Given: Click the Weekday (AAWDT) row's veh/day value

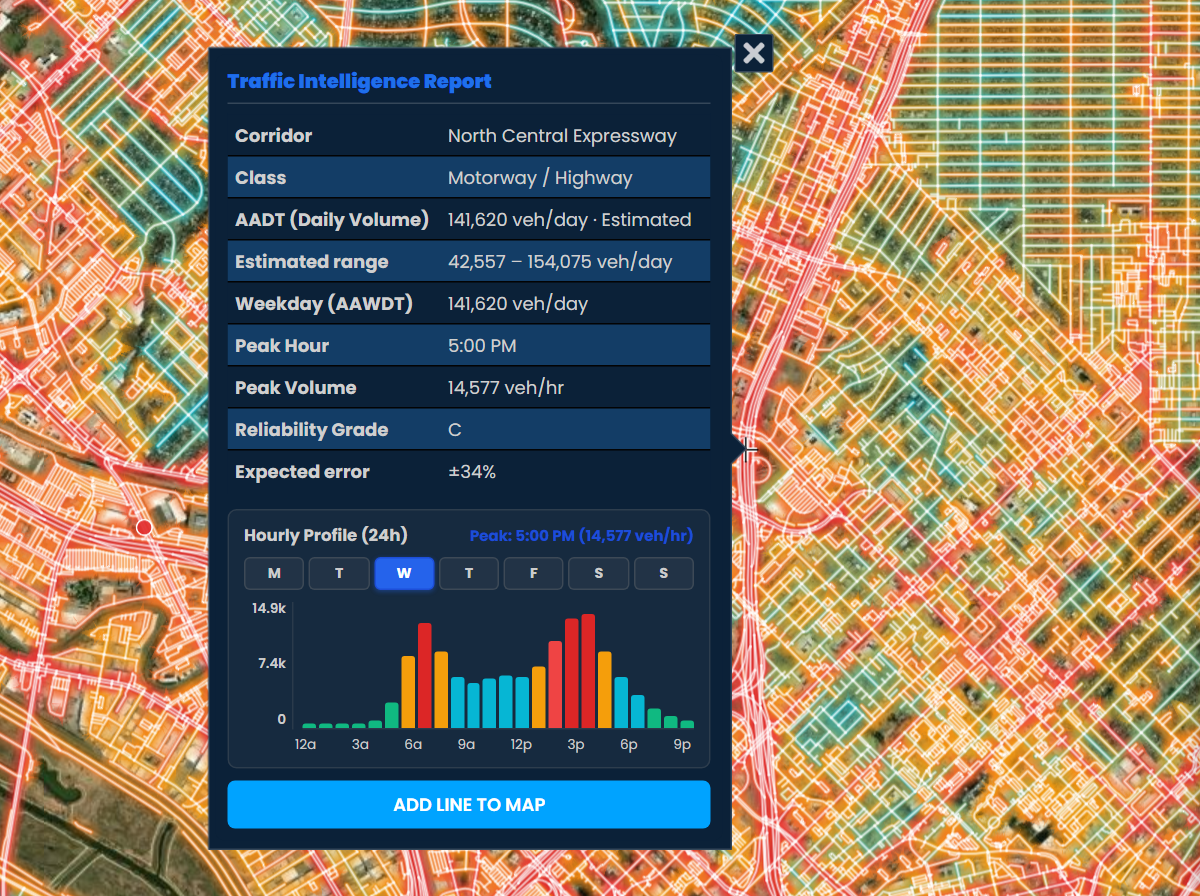Looking at the screenshot, I should [x=518, y=304].
